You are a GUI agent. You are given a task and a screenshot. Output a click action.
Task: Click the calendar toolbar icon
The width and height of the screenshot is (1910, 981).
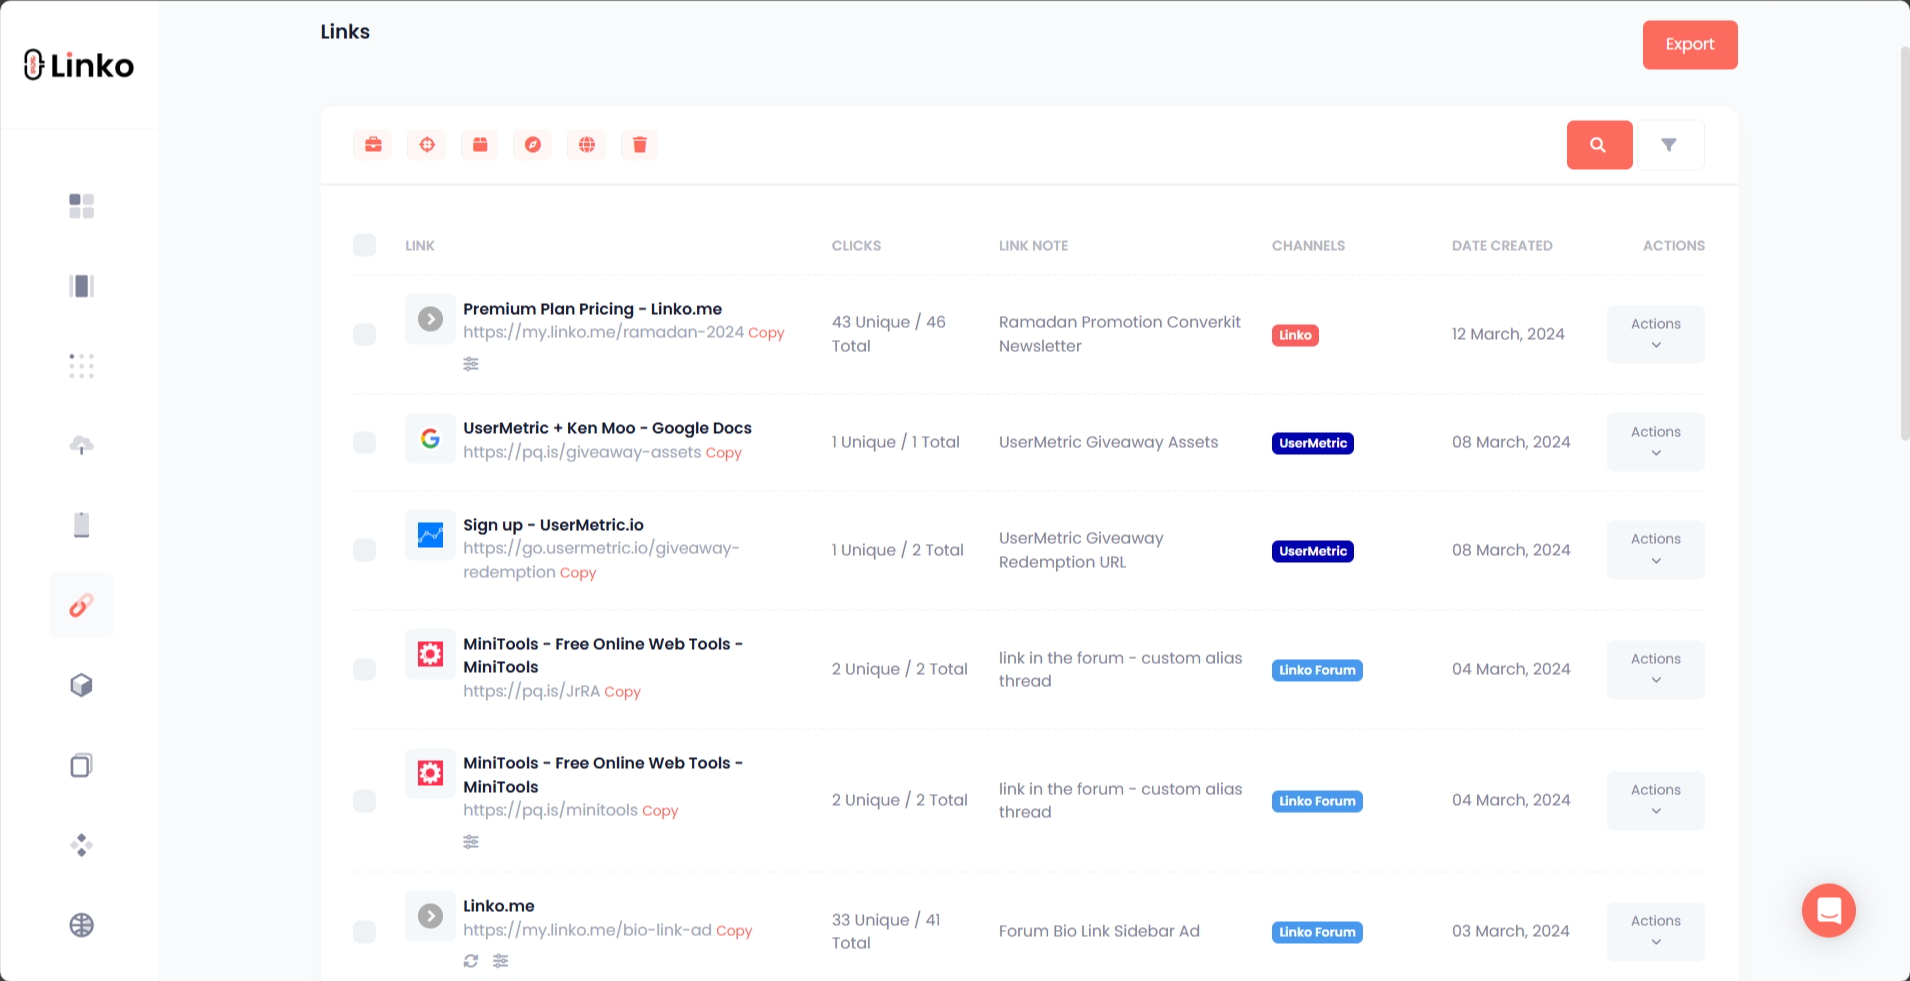click(x=480, y=145)
